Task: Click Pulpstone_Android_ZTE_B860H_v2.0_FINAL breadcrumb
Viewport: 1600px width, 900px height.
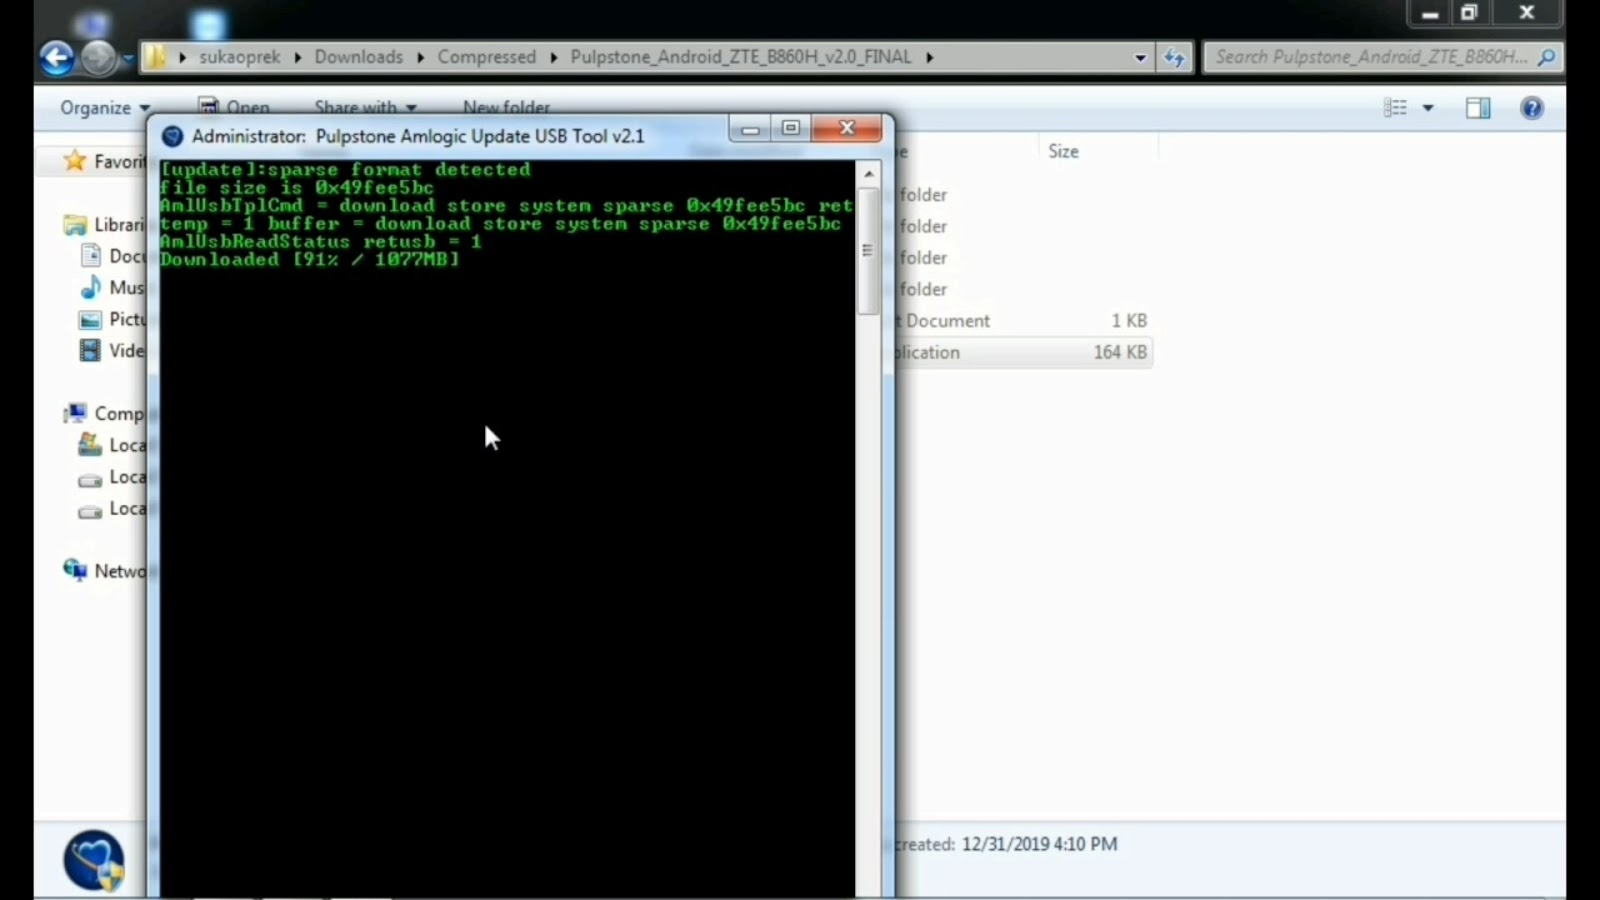Action: coord(741,57)
